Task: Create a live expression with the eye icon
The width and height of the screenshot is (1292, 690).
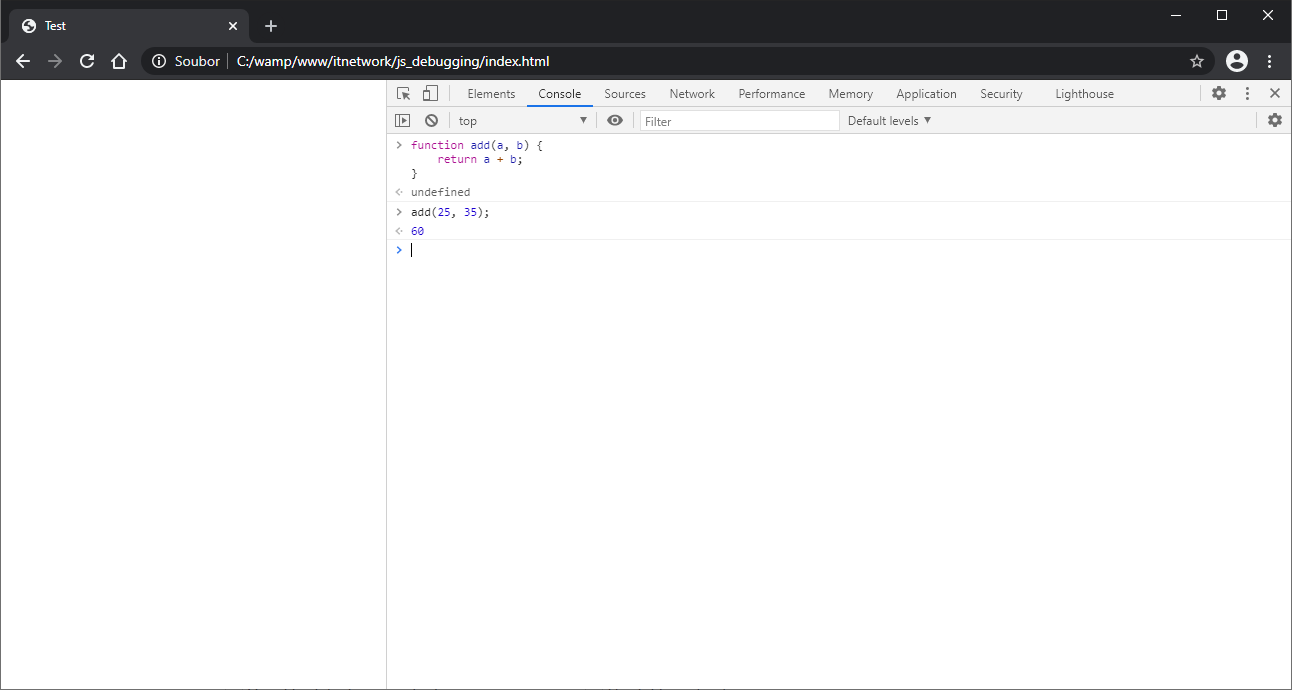Action: point(615,121)
